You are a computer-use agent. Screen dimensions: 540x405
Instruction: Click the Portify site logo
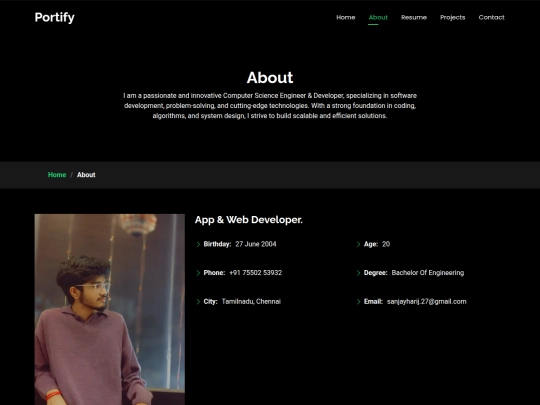click(54, 18)
